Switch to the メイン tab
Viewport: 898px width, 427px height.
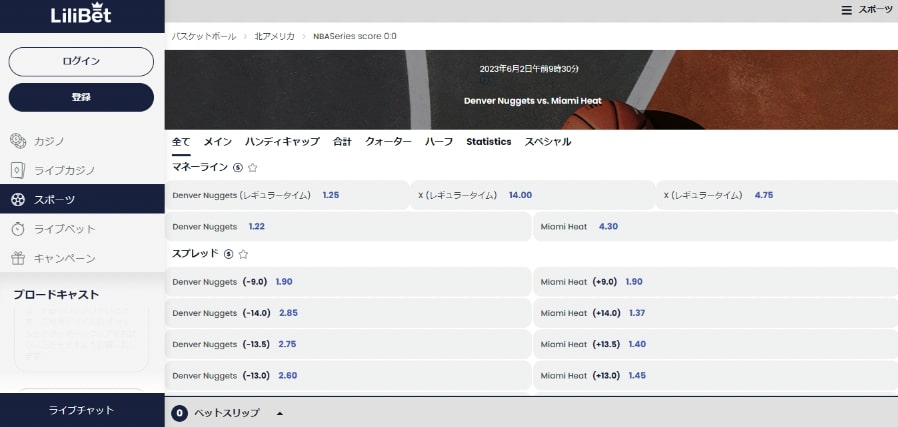click(x=218, y=142)
